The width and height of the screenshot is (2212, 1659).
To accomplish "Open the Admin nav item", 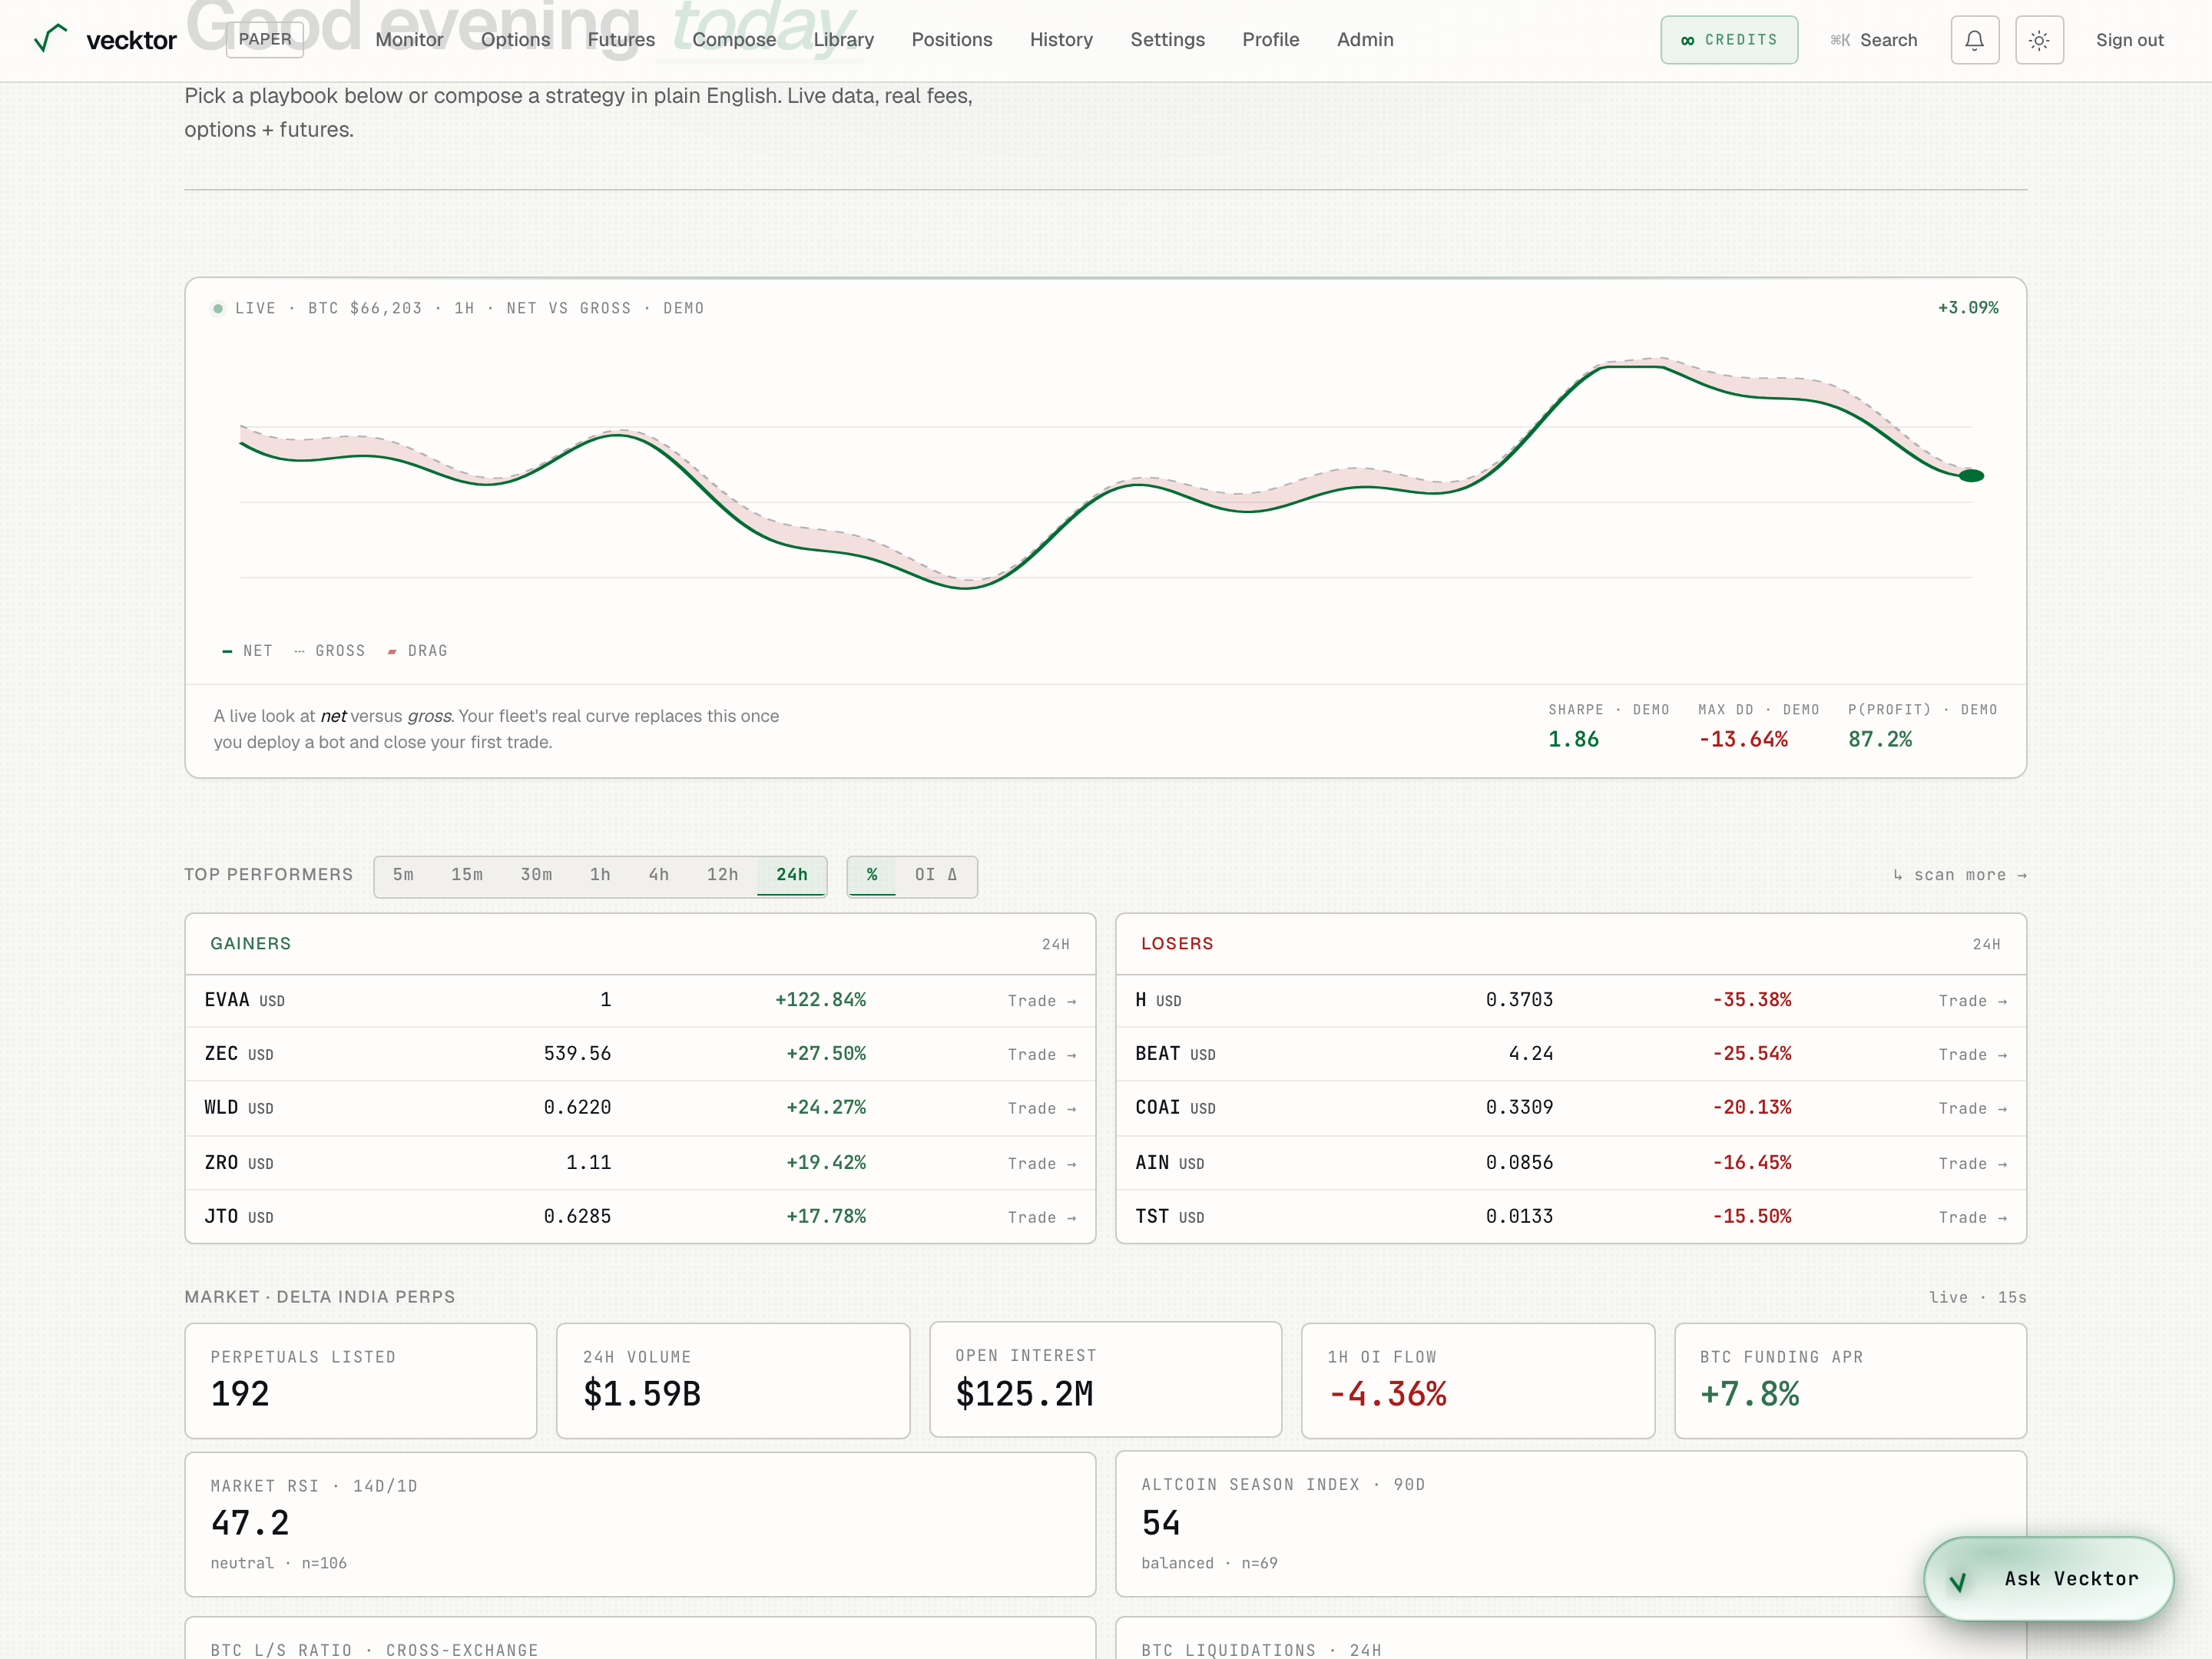I will (1365, 39).
